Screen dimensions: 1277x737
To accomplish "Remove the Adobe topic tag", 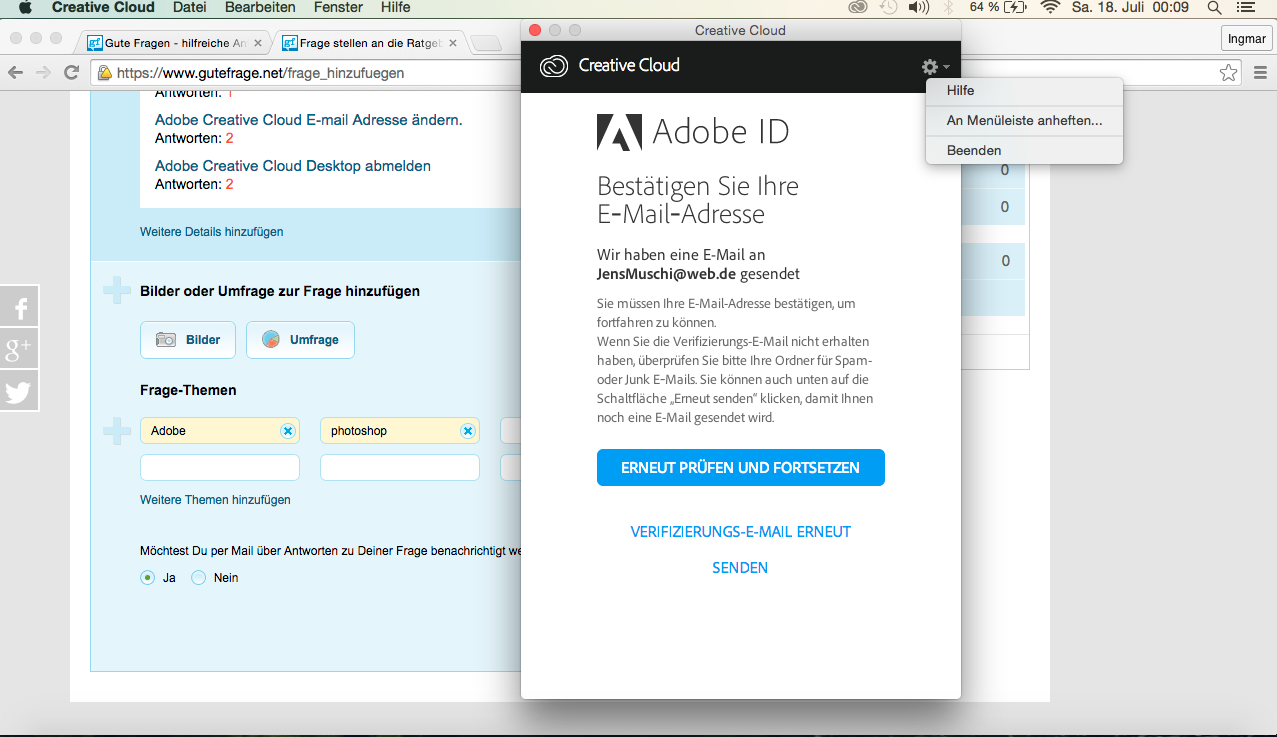I will pos(287,431).
